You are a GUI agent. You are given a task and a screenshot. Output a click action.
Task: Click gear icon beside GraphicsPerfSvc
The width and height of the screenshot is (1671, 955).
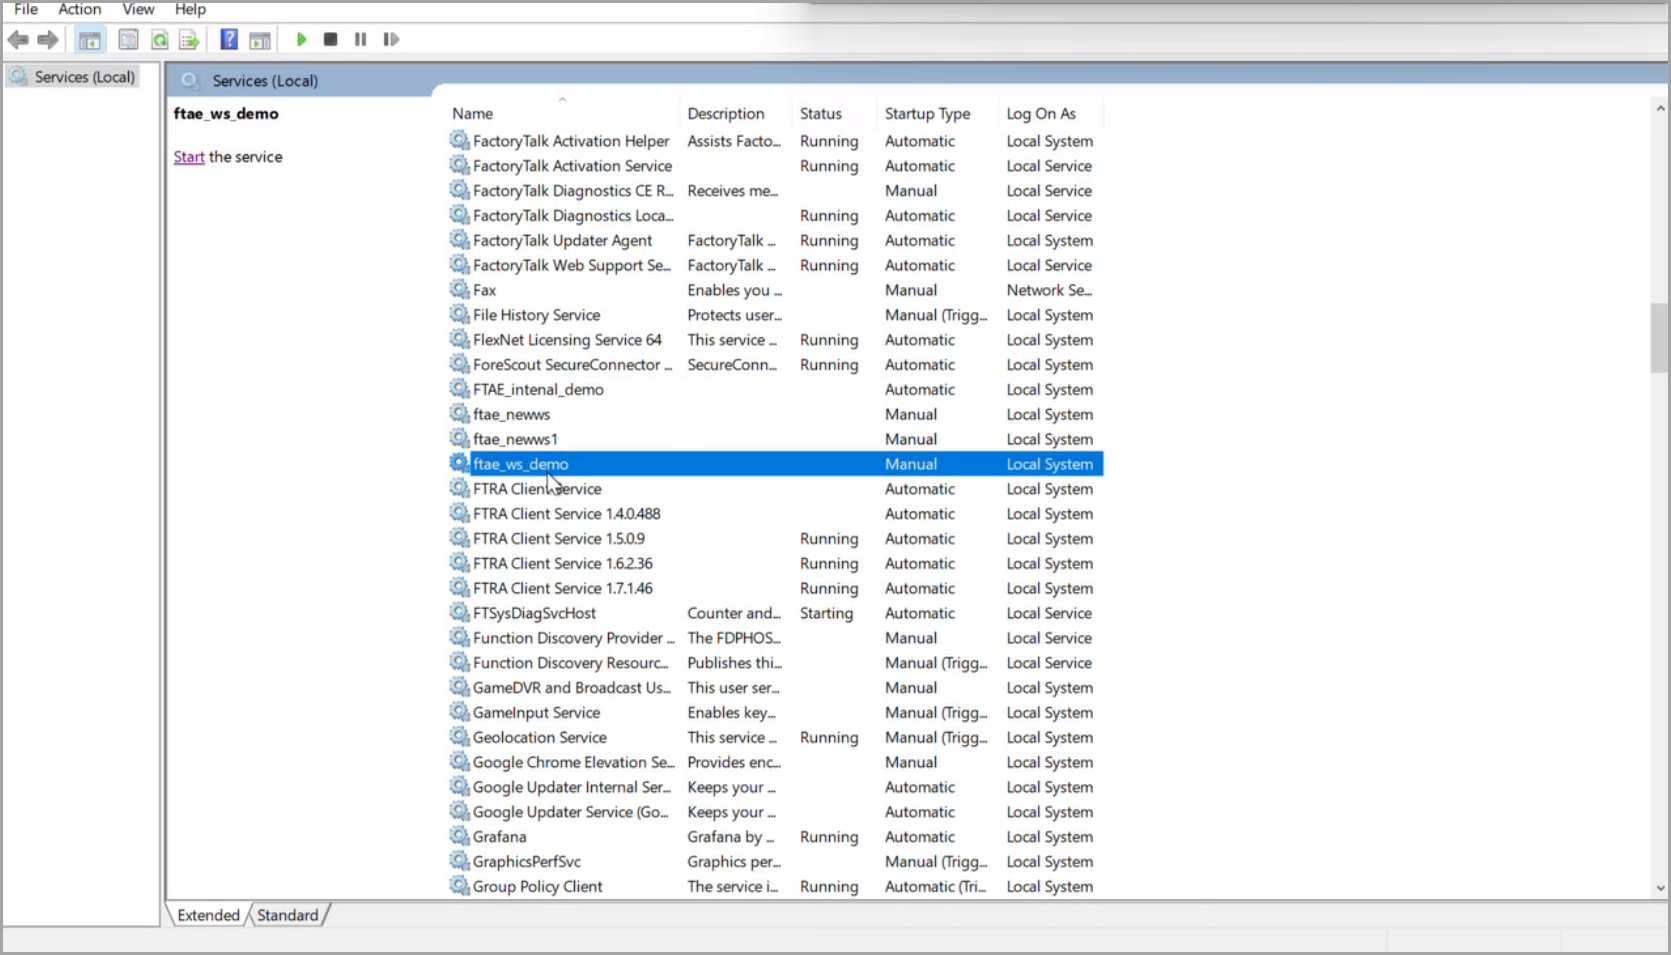point(459,861)
